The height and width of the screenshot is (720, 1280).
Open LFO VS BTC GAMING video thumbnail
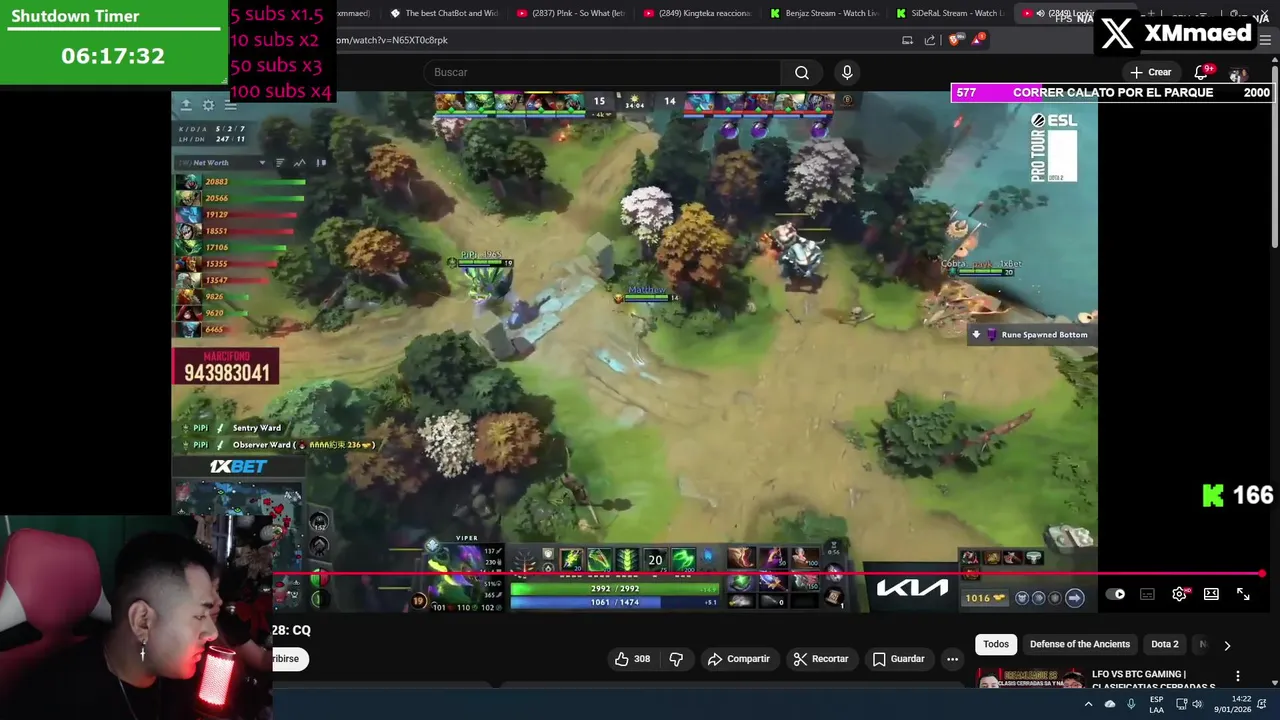tap(1030, 680)
